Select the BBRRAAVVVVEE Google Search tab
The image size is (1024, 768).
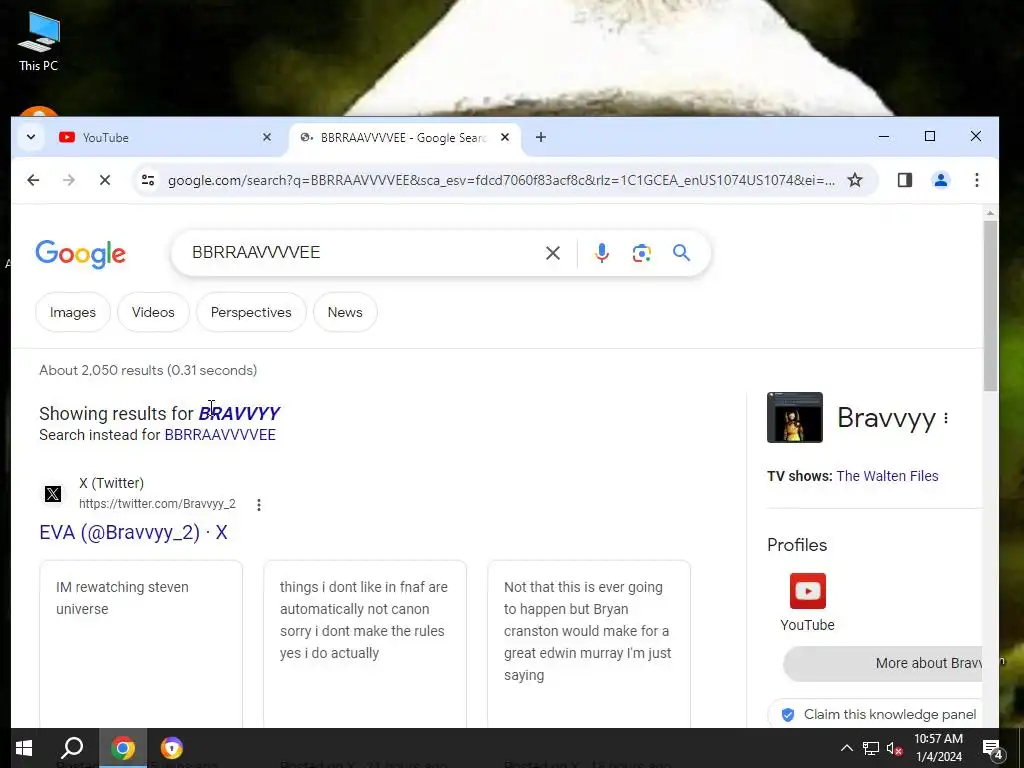pos(404,137)
